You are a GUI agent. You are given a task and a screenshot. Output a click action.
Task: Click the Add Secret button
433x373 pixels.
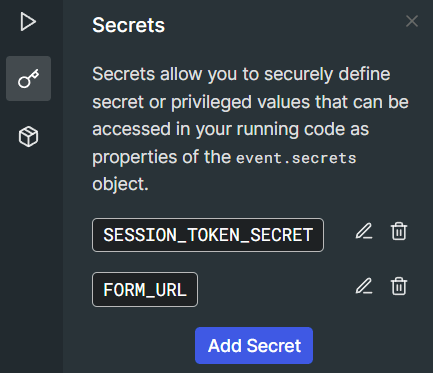point(254,346)
